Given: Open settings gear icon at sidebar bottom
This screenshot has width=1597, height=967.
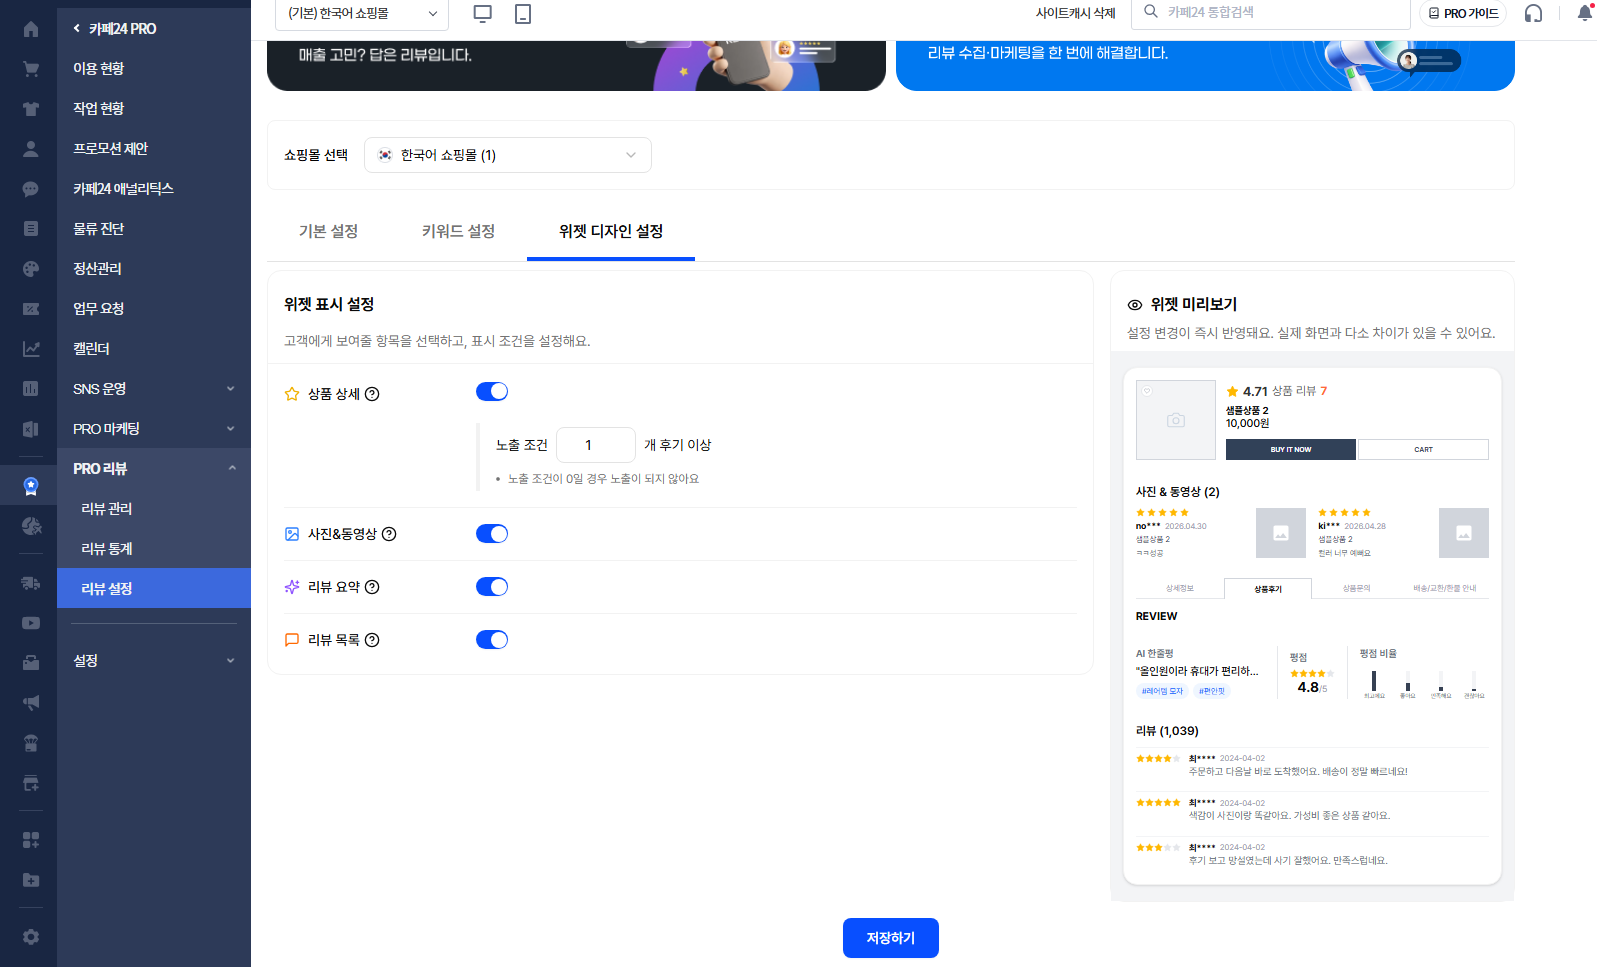Looking at the screenshot, I should pyautogui.click(x=31, y=937).
